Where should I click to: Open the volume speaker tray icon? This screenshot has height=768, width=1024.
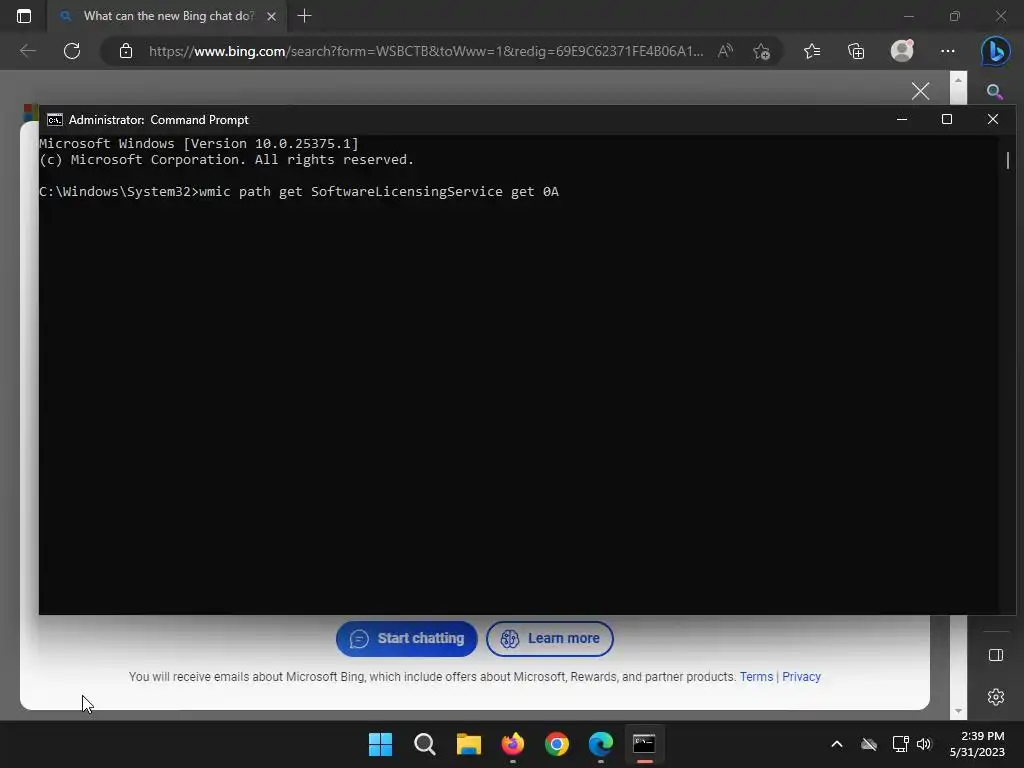924,744
